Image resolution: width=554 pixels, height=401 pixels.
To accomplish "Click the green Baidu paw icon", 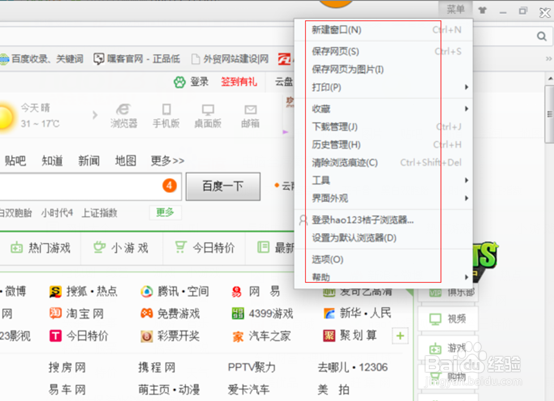I will tap(179, 82).
